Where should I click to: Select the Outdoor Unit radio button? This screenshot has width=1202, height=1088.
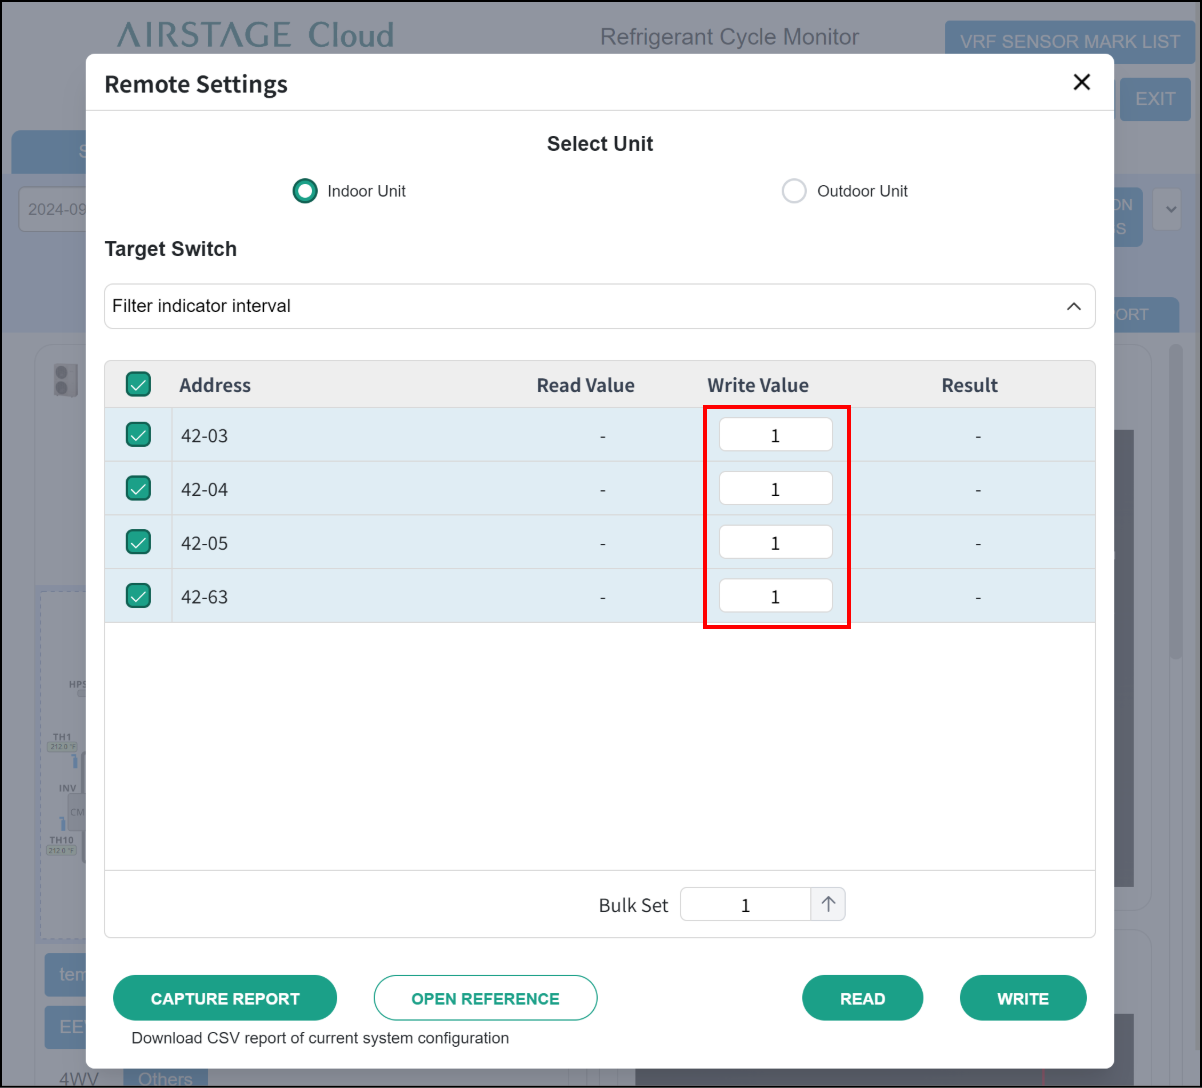[x=794, y=191]
